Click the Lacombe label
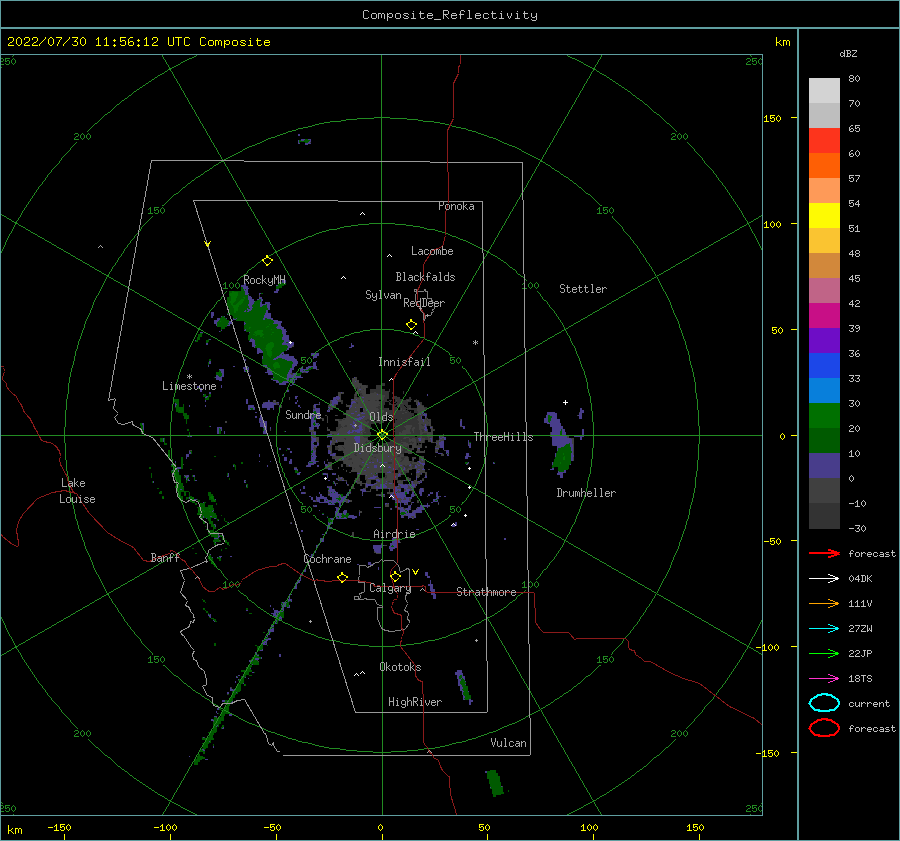The height and width of the screenshot is (841, 900). tap(432, 251)
